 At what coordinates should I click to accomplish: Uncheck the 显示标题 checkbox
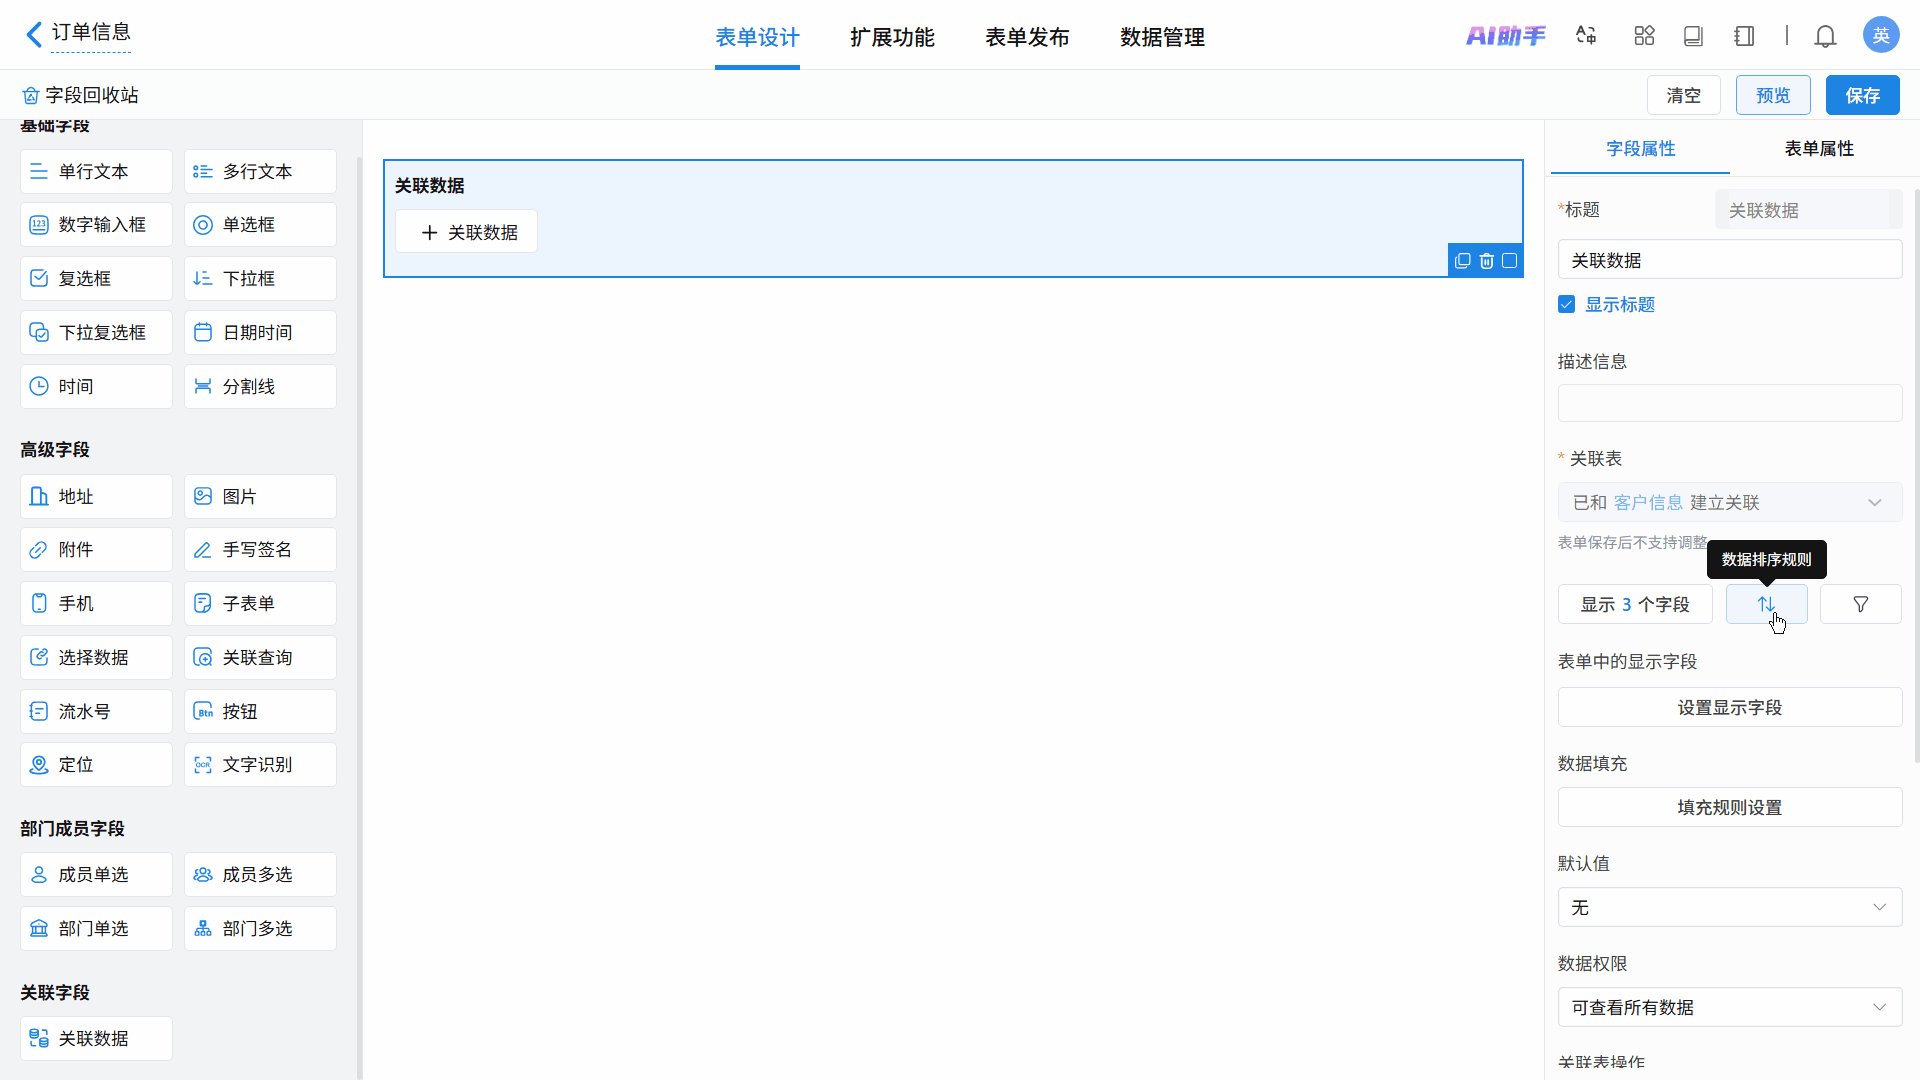click(x=1566, y=304)
